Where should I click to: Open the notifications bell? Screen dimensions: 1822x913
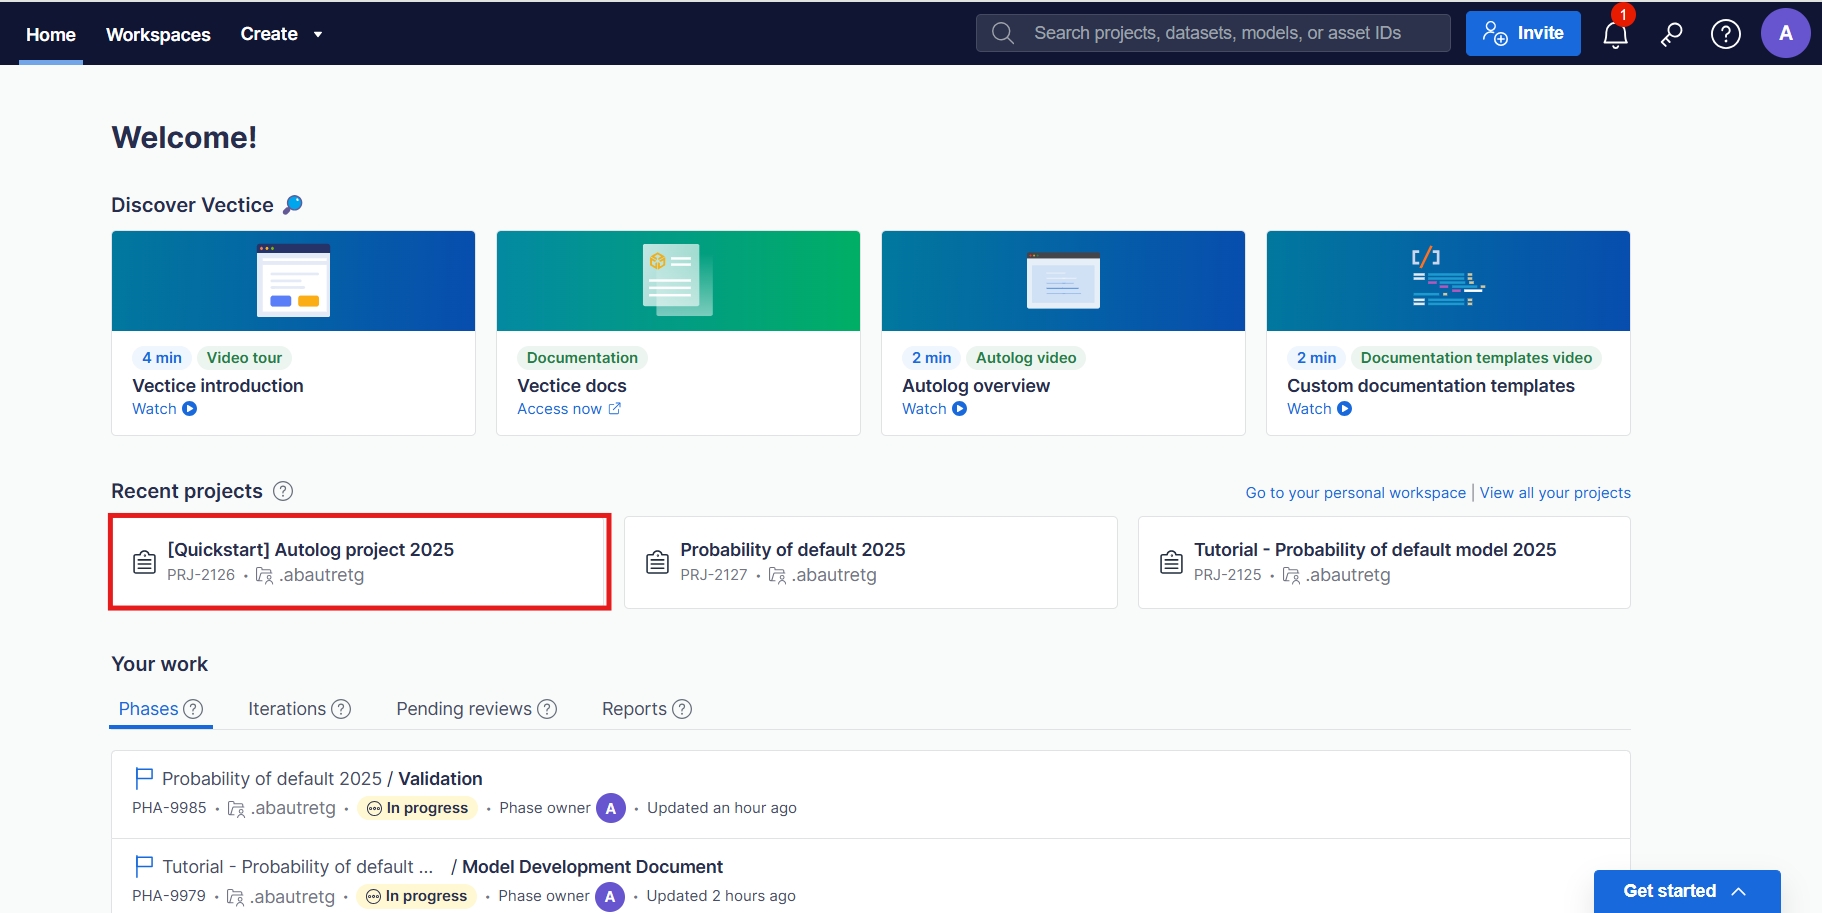coord(1615,35)
